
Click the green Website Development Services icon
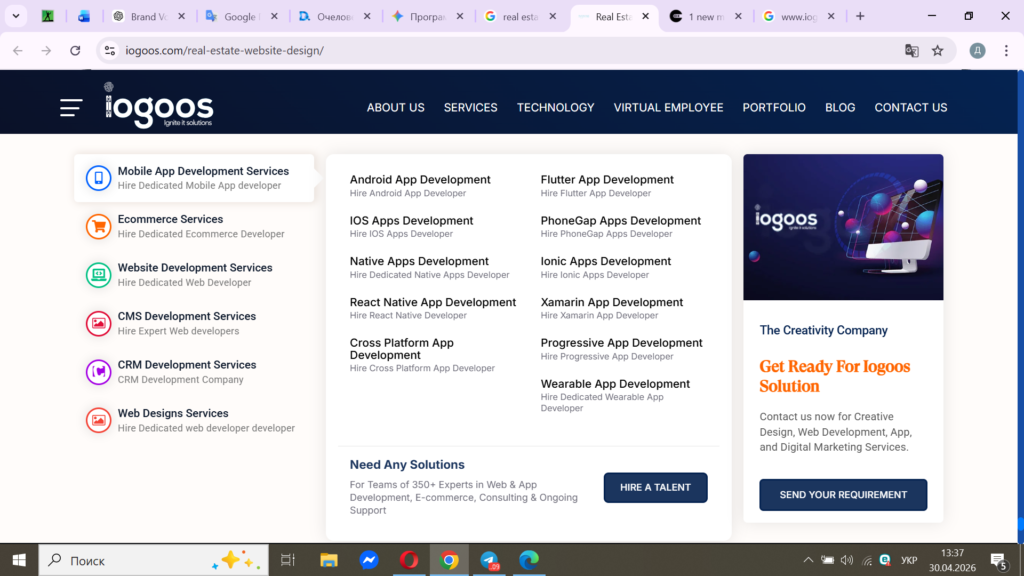(99, 275)
